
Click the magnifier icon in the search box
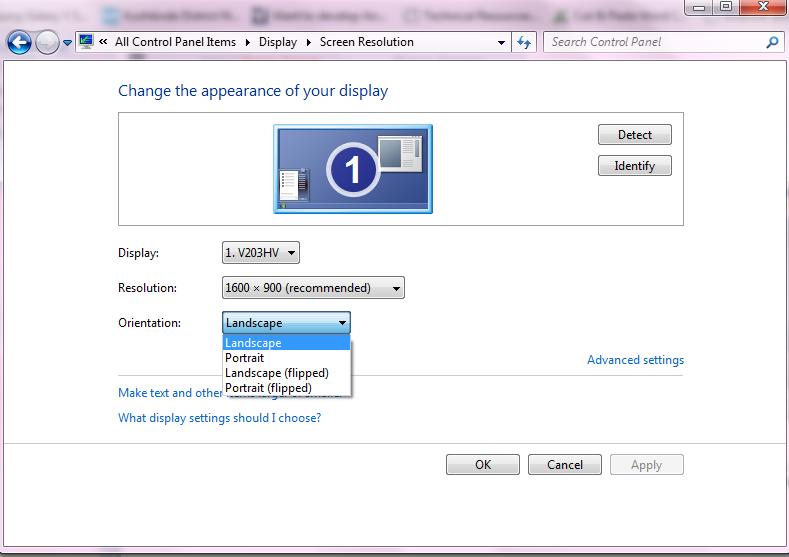tap(772, 42)
